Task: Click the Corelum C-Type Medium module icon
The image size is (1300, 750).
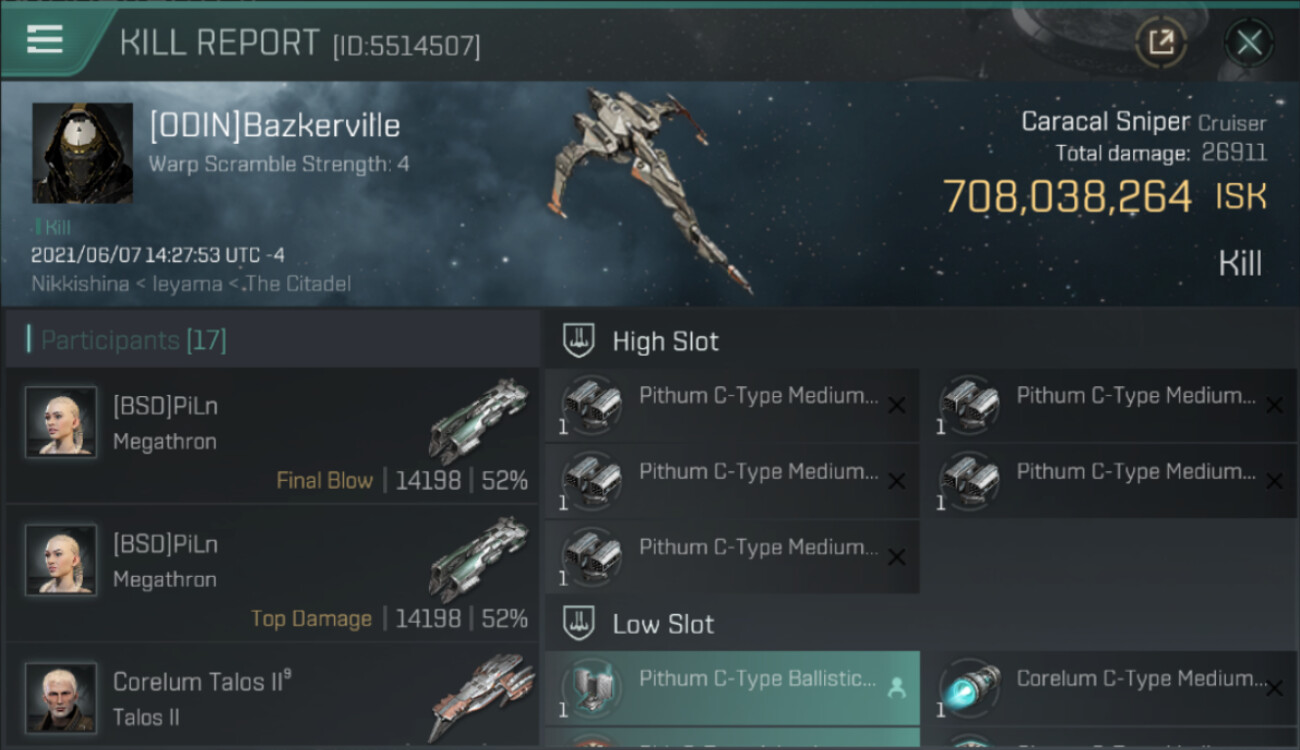Action: (x=968, y=688)
